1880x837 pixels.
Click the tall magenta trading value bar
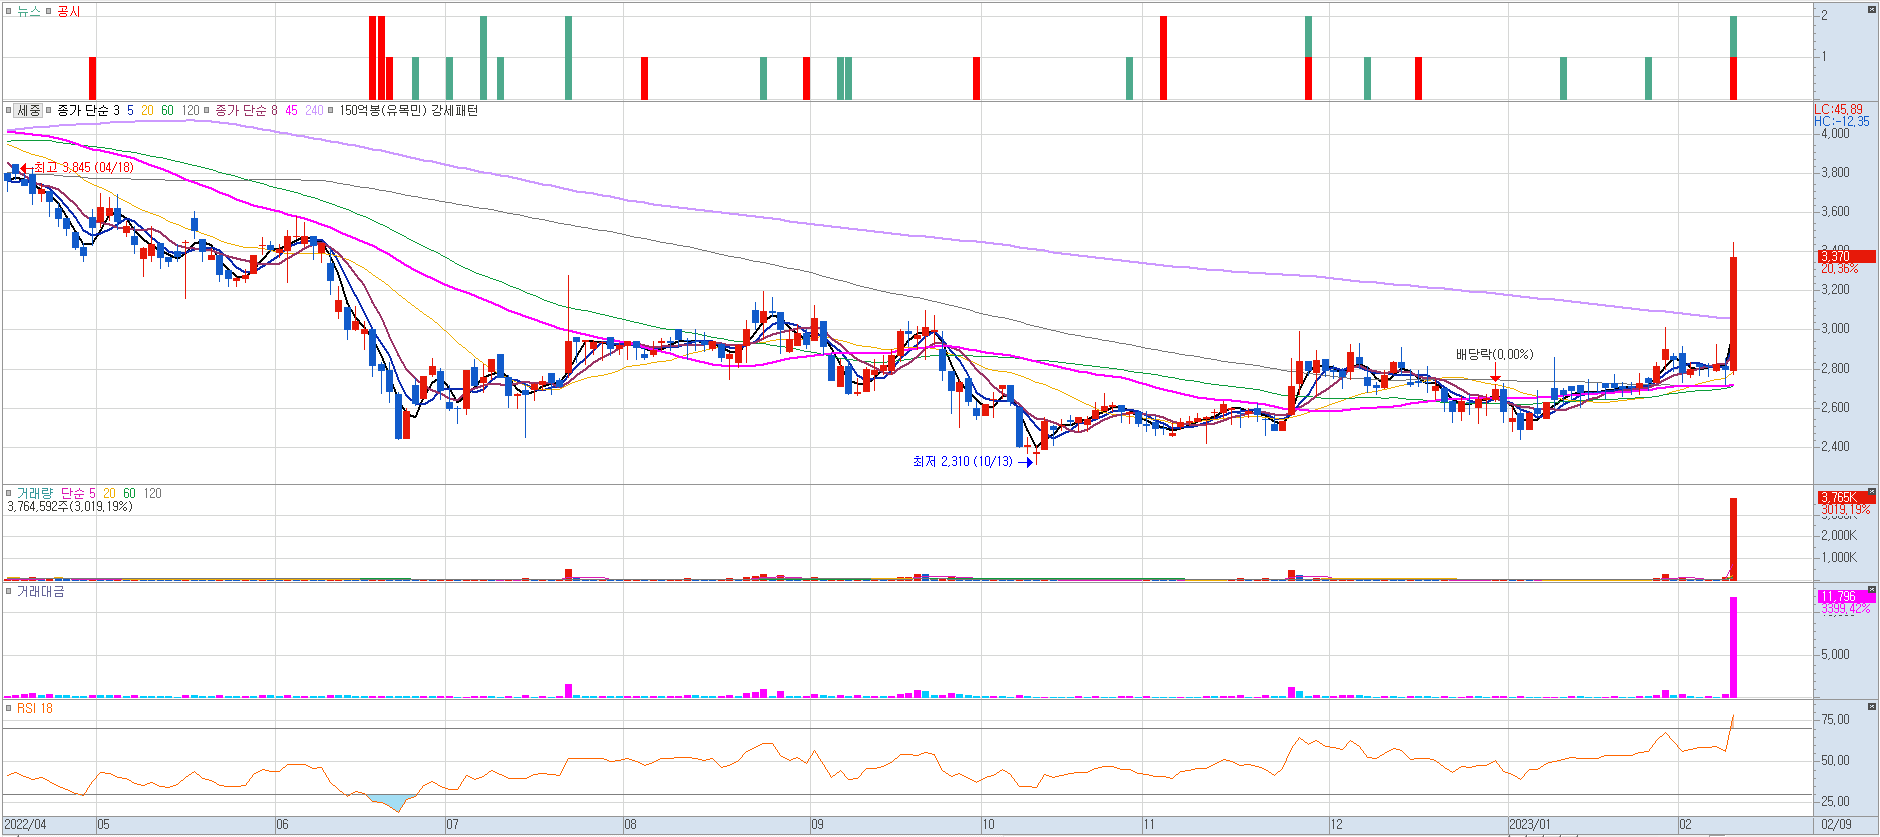pos(1733,647)
